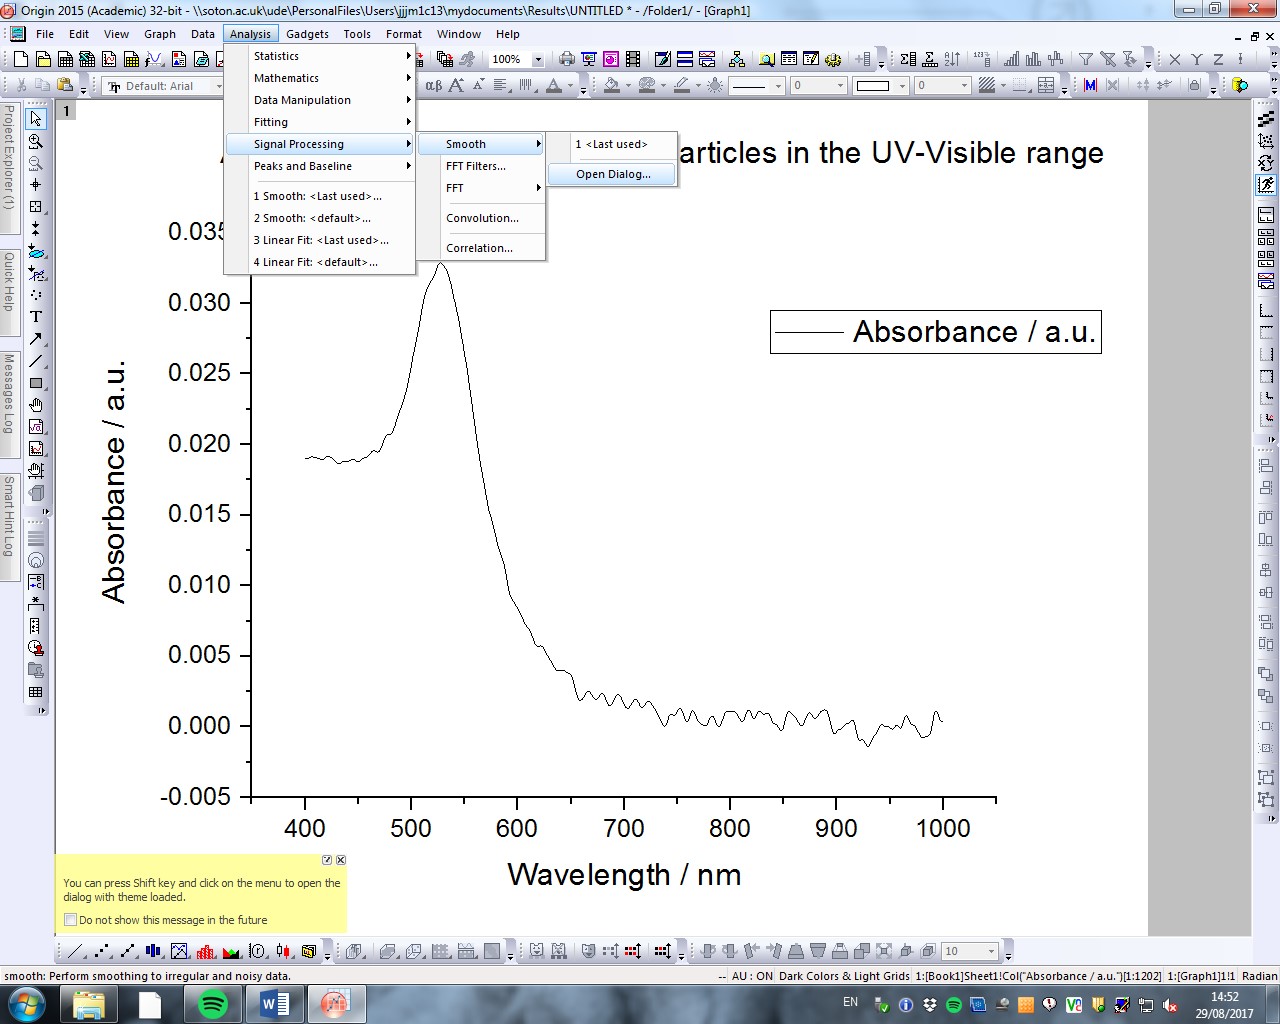Click Open Dialog... in Smooth submenu
This screenshot has height=1024, width=1280.
(x=612, y=174)
